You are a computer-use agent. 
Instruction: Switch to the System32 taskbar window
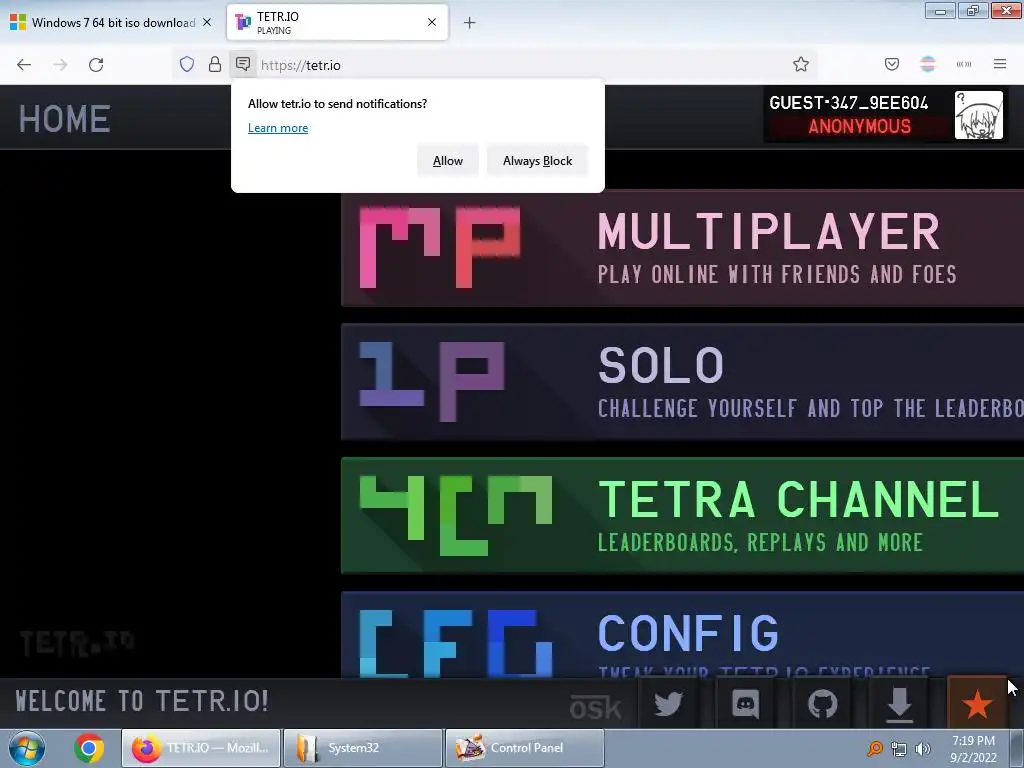[x=363, y=748]
